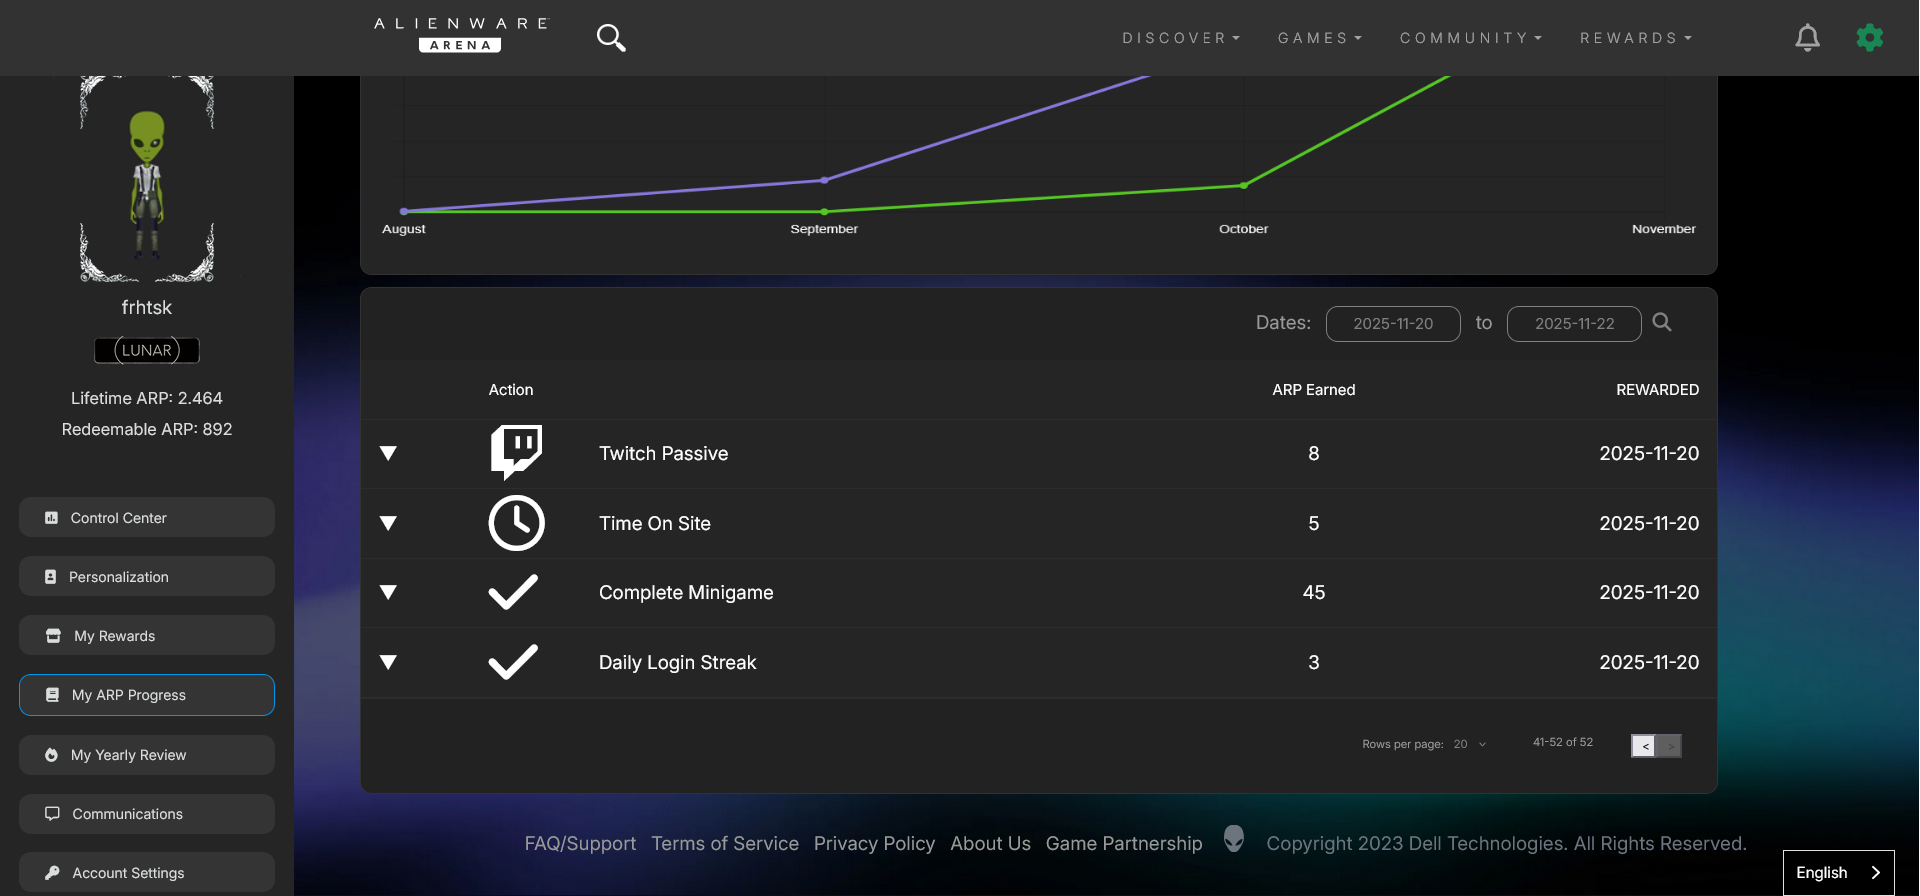Click the Alienware Arena logo
The width and height of the screenshot is (1920, 896).
[461, 35]
